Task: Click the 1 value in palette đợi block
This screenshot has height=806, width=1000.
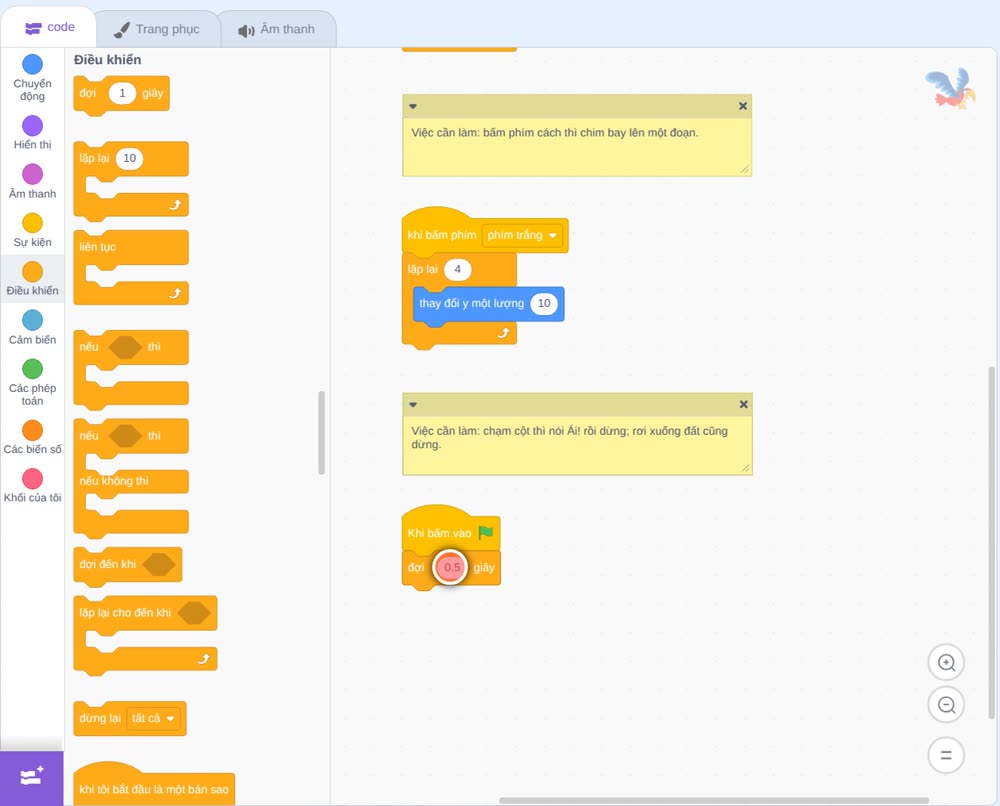Action: click(122, 93)
